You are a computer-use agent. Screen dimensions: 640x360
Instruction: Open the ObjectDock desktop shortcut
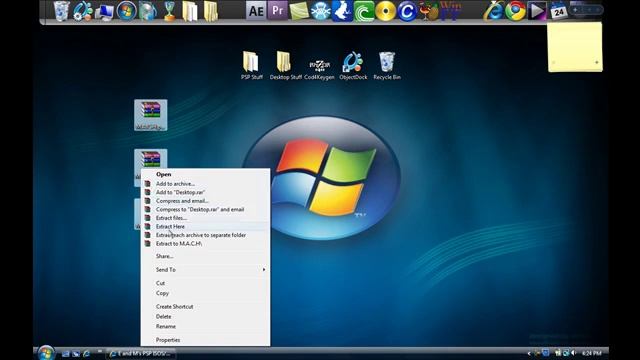click(x=353, y=65)
